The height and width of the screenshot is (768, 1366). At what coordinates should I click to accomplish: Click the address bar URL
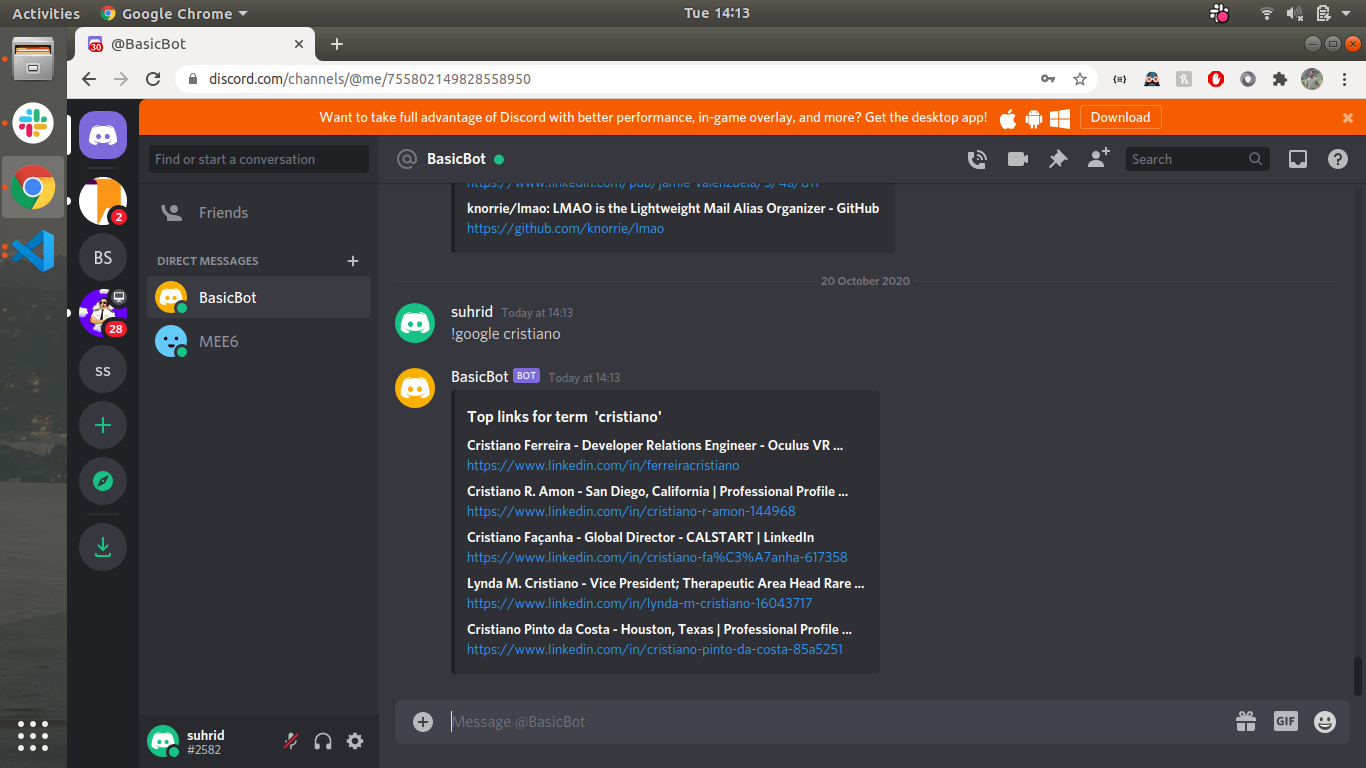(x=370, y=79)
